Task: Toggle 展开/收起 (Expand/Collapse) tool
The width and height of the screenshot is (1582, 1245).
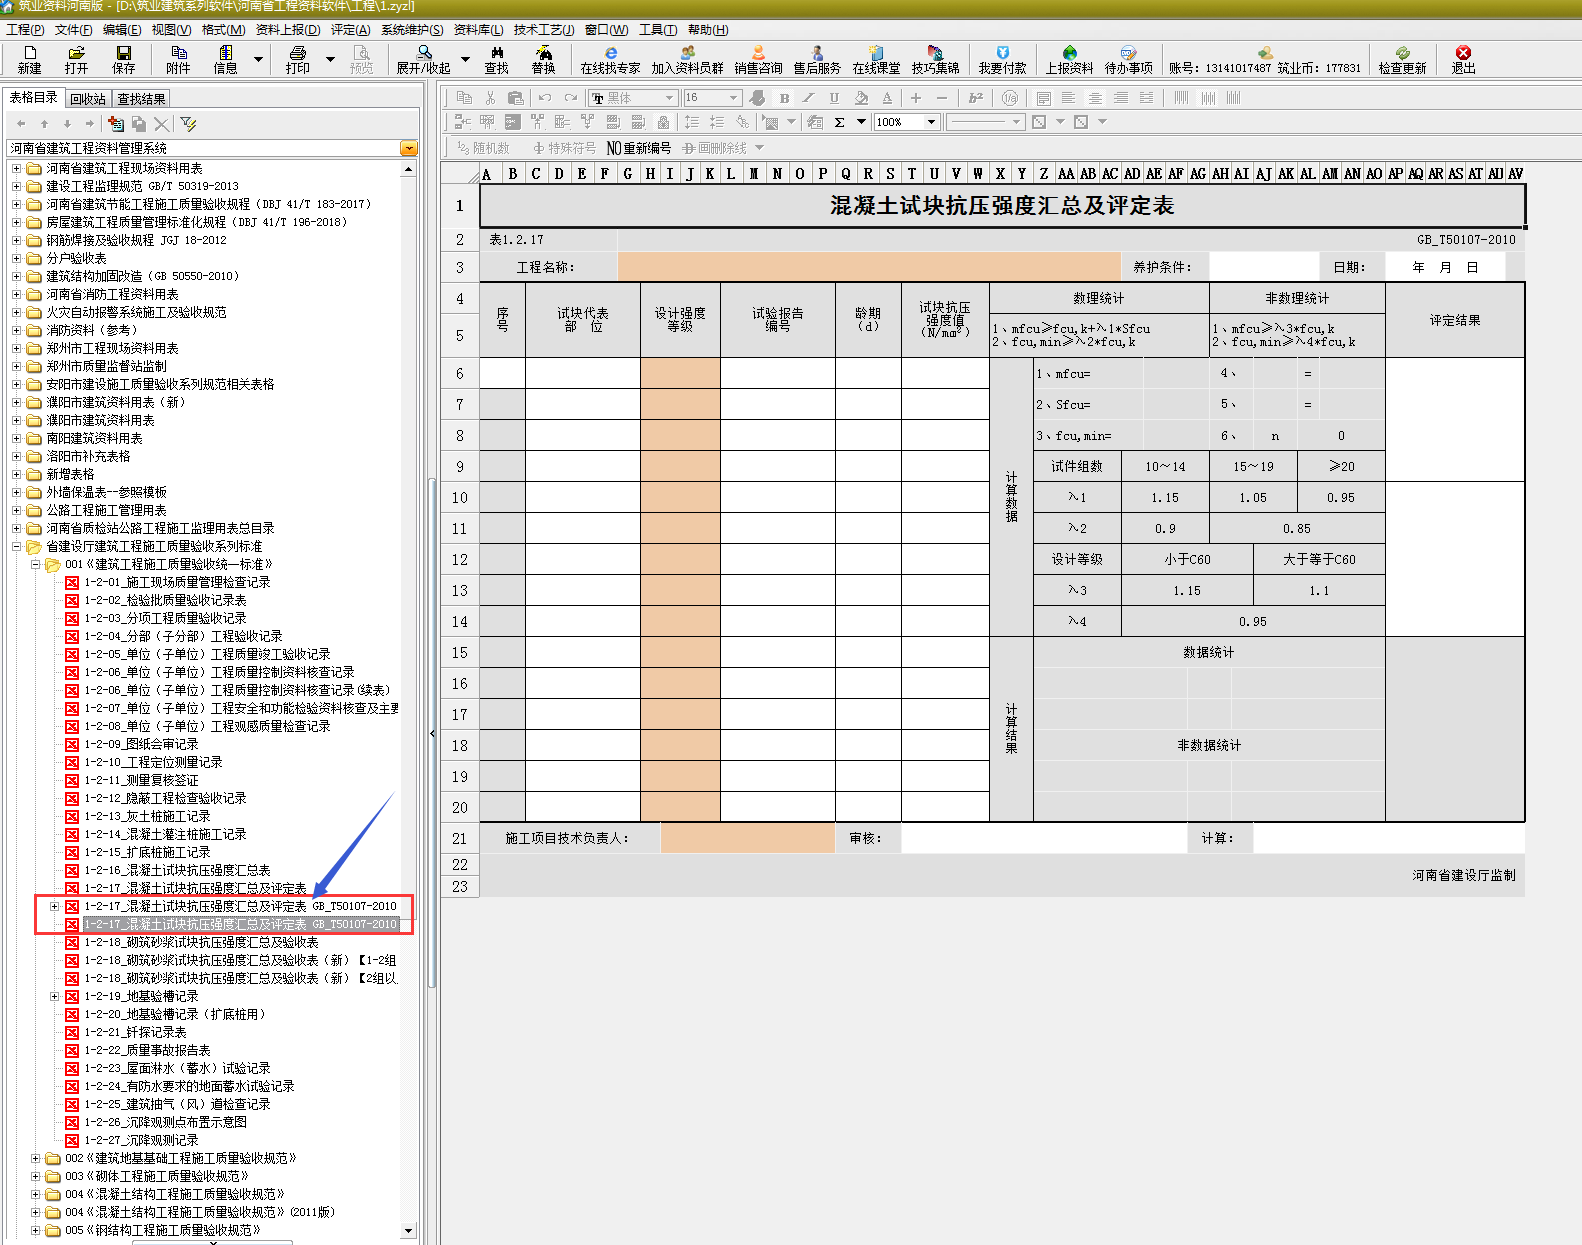Action: coord(424,59)
